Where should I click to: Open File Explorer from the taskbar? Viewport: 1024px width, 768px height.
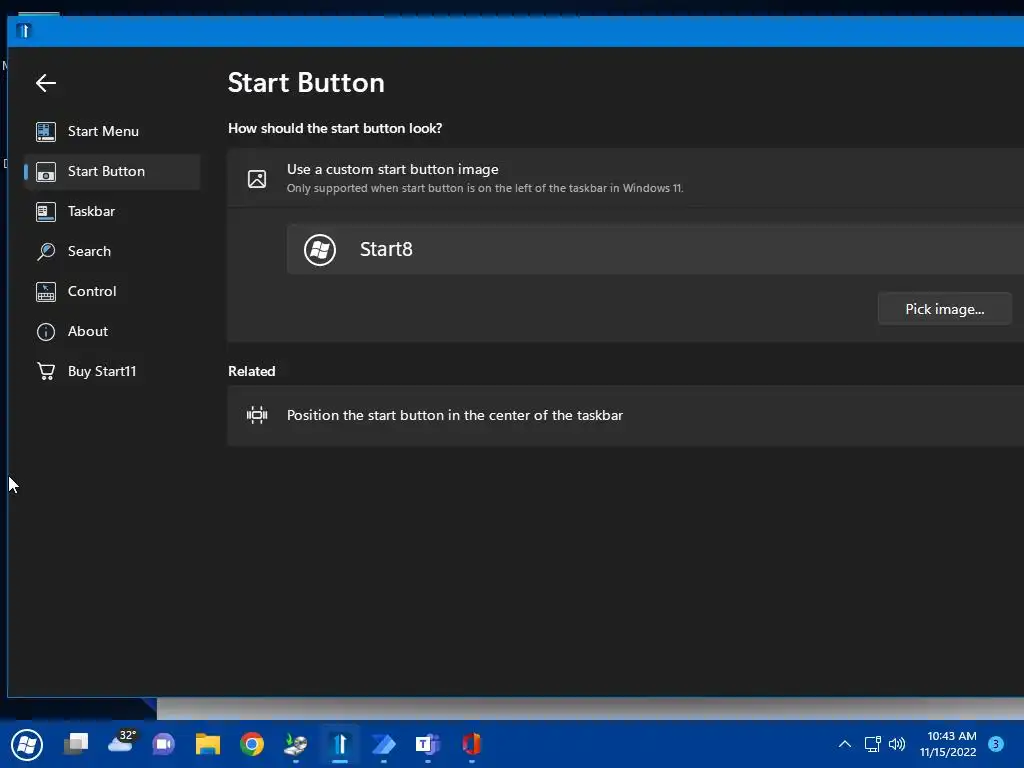(x=208, y=744)
